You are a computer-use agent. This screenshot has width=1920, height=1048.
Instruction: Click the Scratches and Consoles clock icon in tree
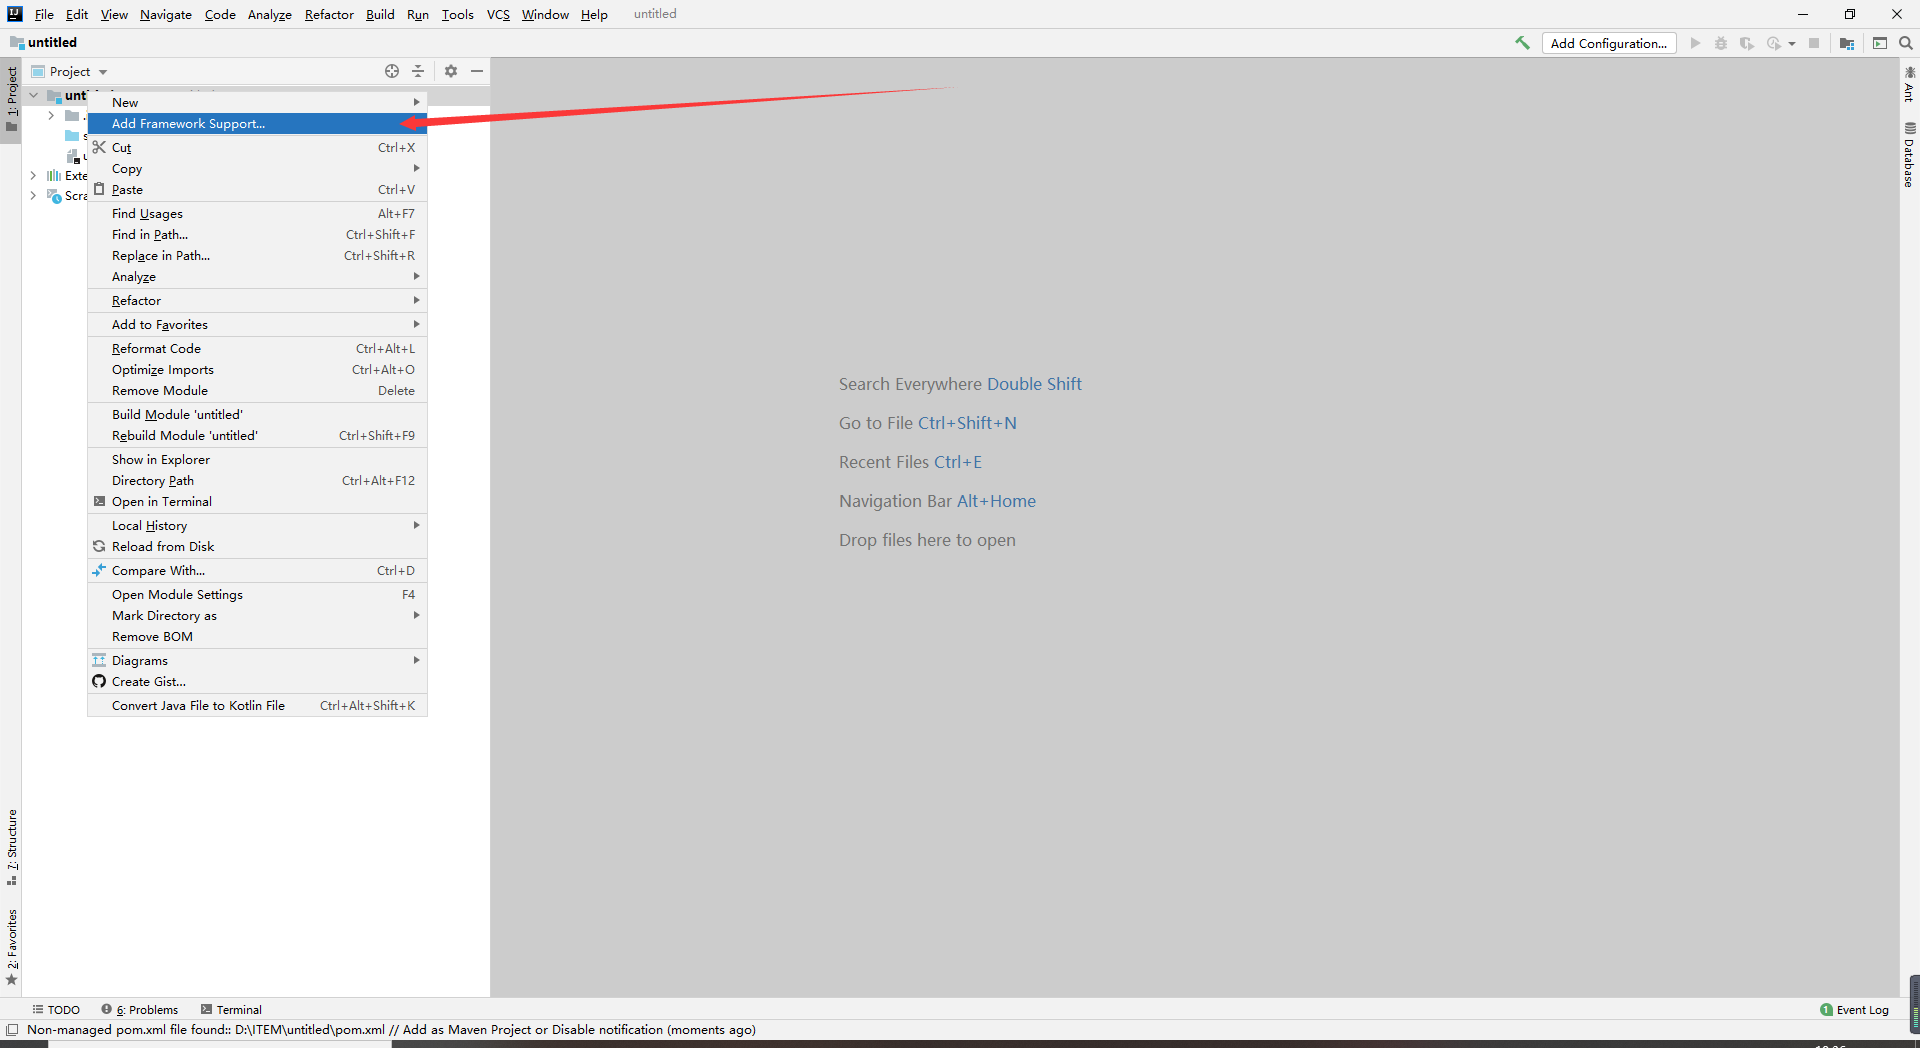coord(54,196)
